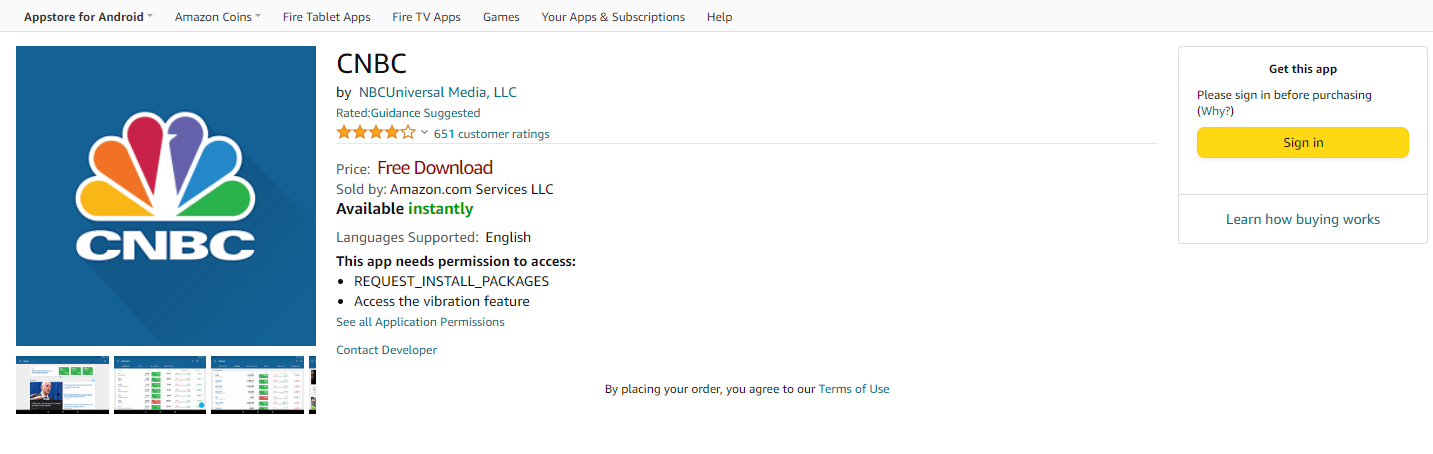Click the star rating icons
1433x454 pixels.
[x=376, y=133]
